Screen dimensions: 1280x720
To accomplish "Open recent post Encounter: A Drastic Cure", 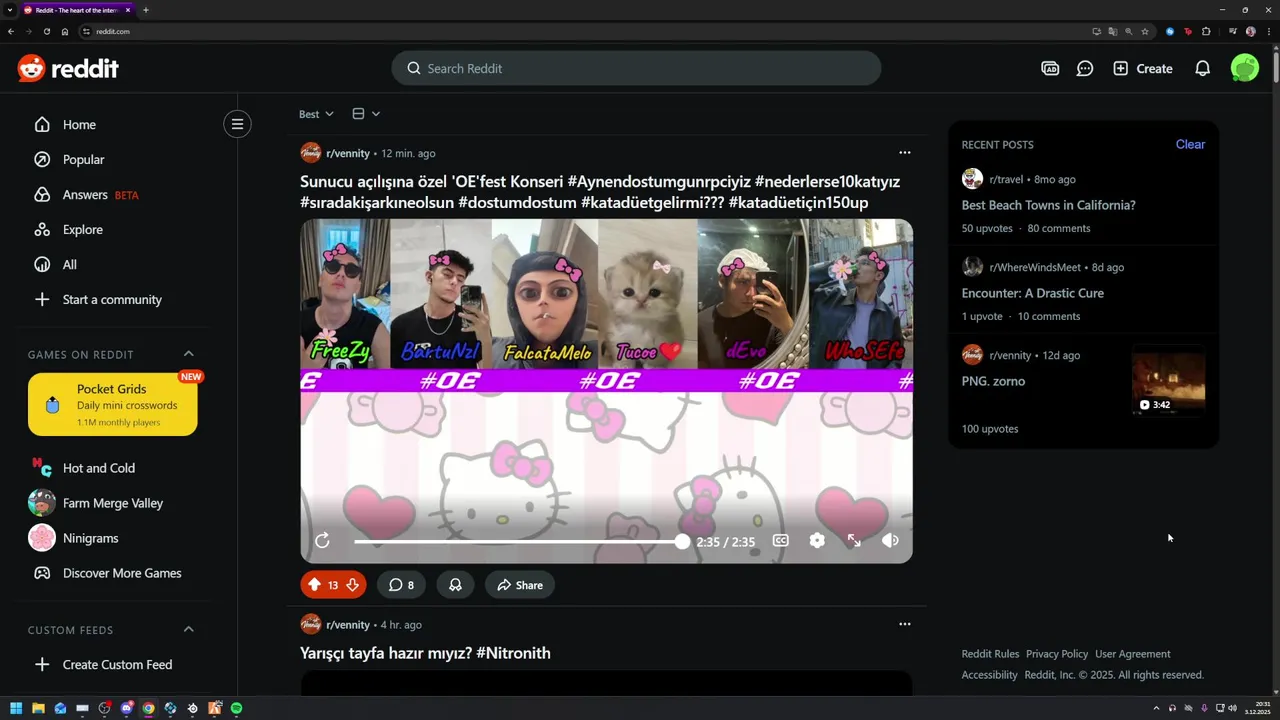I will click(x=1033, y=293).
